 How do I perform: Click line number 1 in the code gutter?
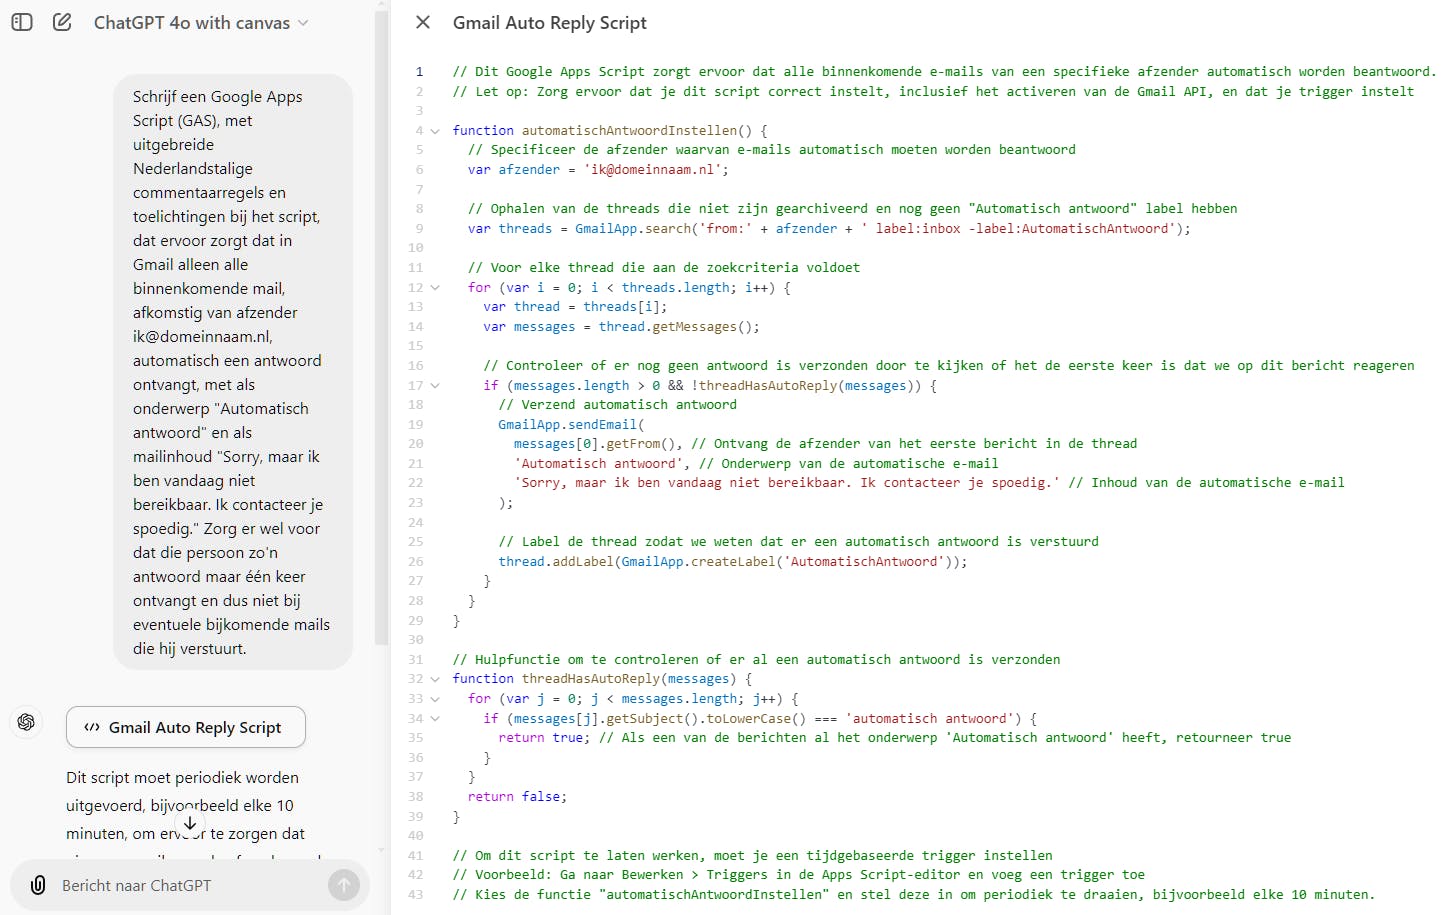click(420, 71)
